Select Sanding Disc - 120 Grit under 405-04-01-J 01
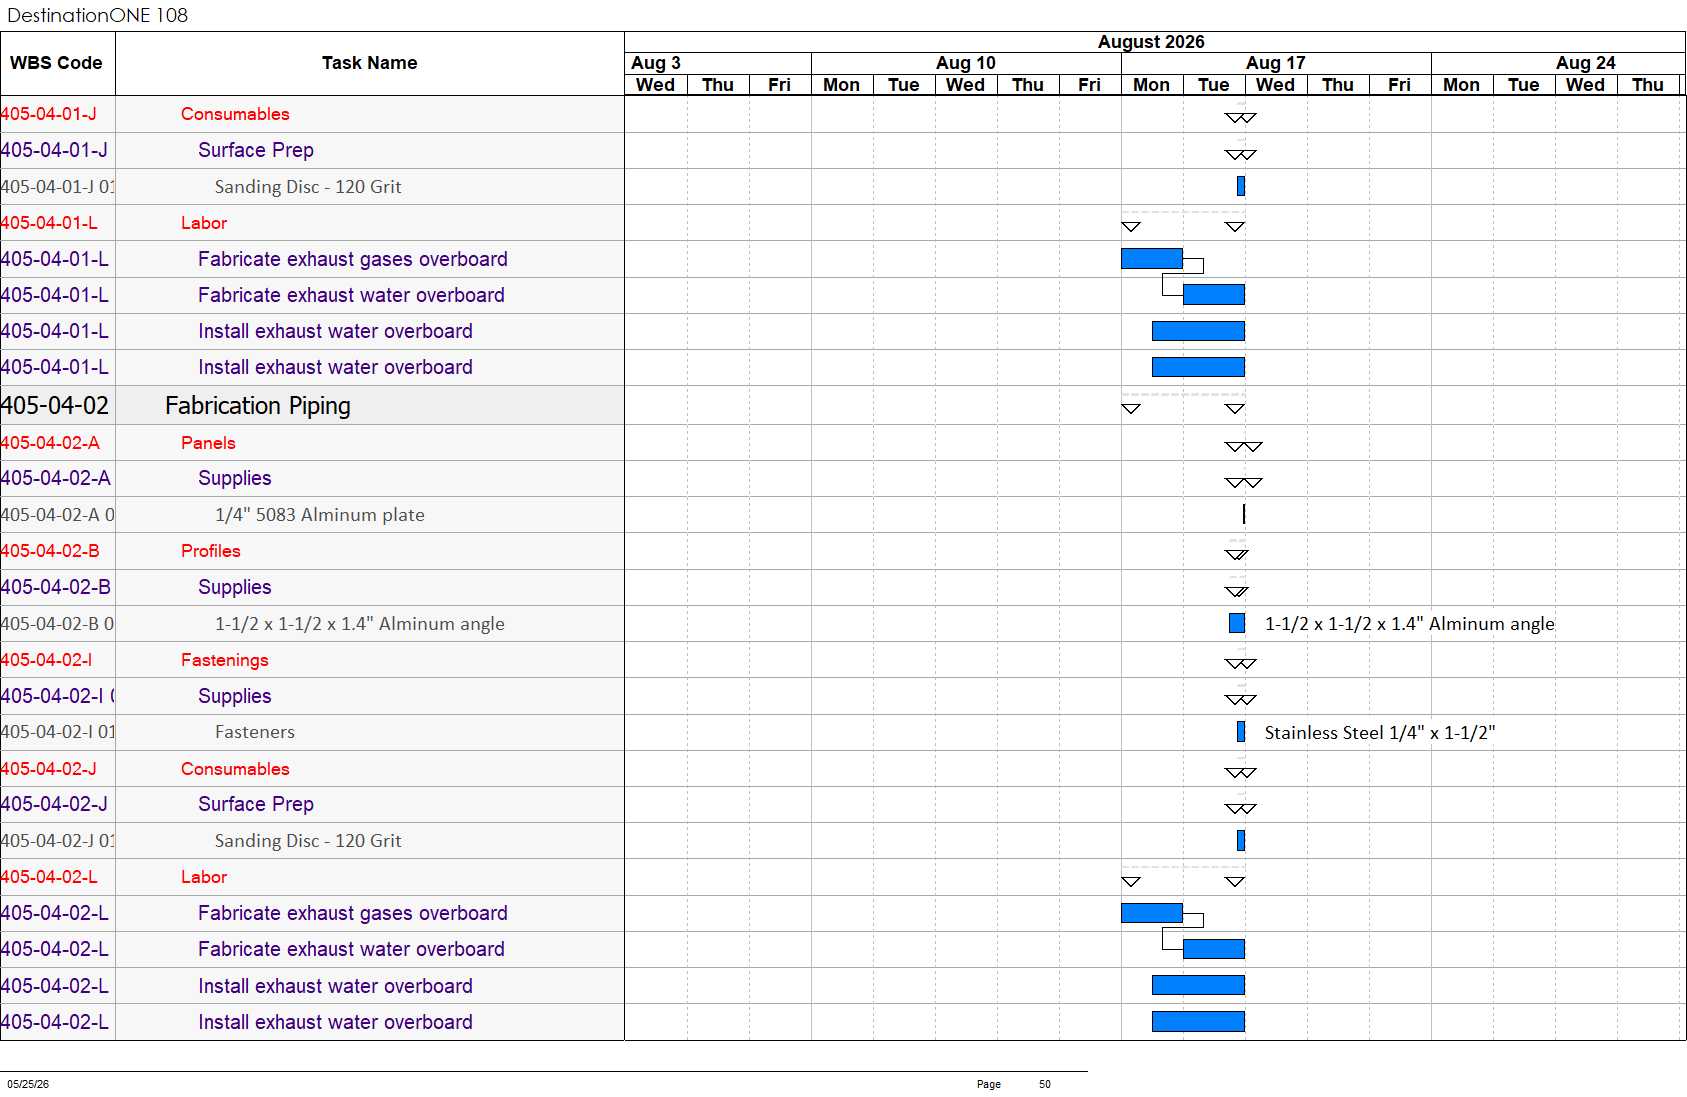The image size is (1687, 1097). (308, 187)
